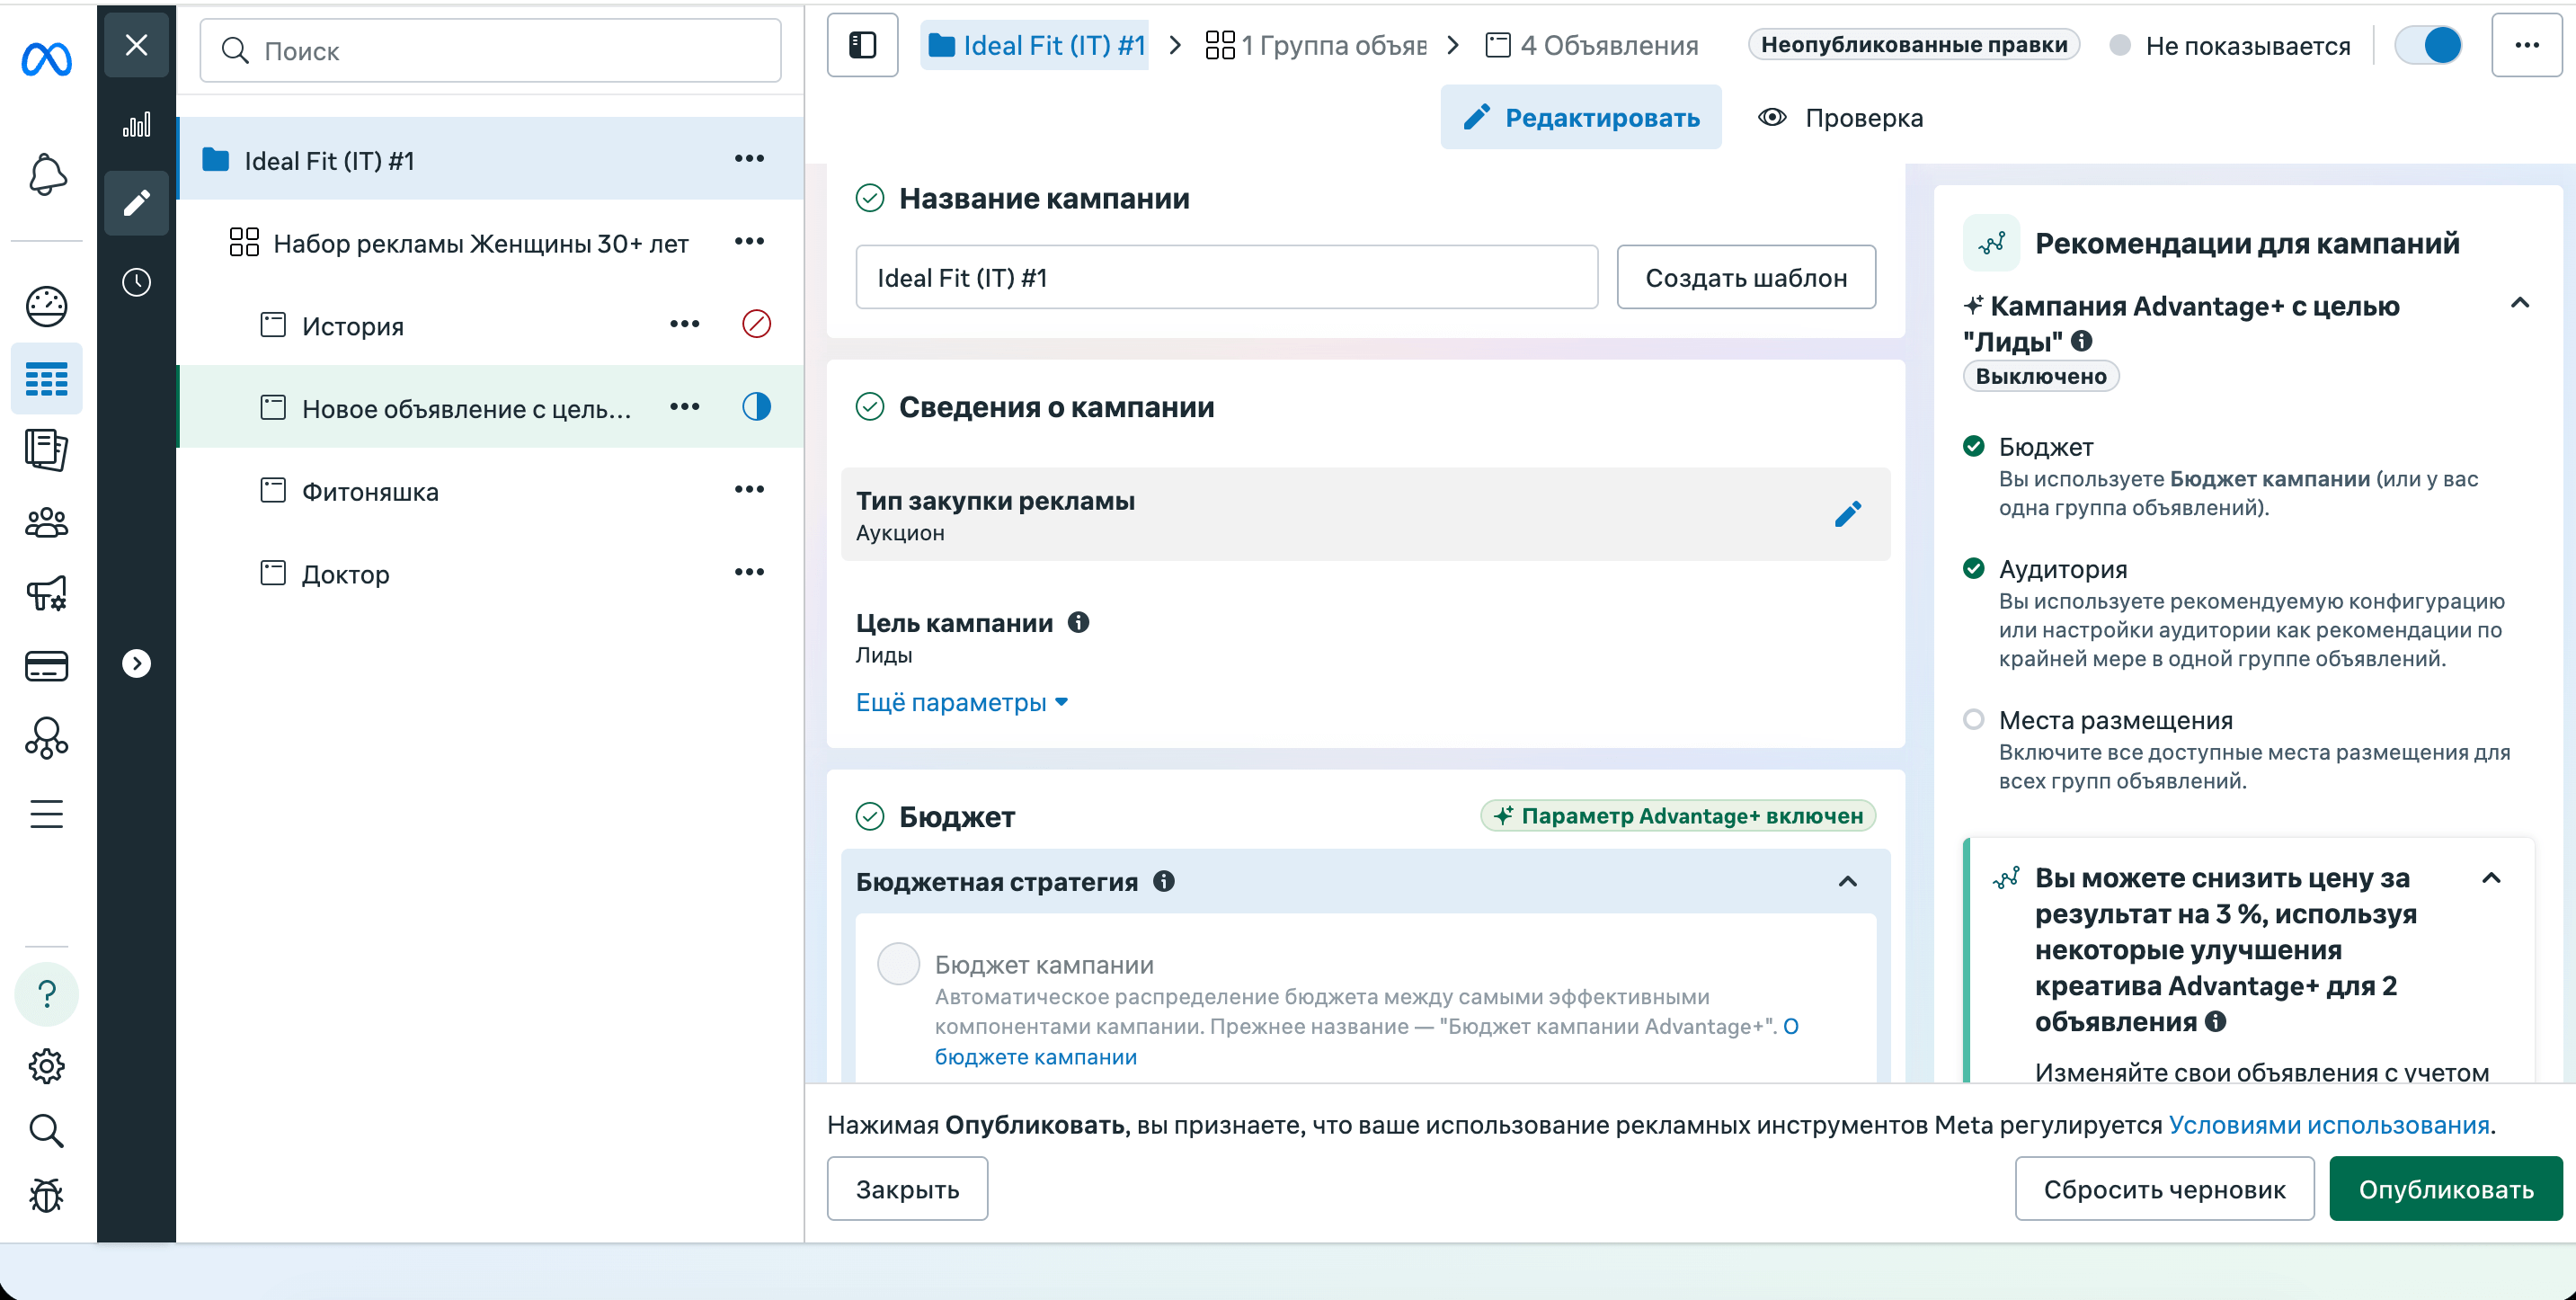Toggle the half-circle status icon on Новое объявление
This screenshot has width=2576, height=1300.
click(x=757, y=407)
